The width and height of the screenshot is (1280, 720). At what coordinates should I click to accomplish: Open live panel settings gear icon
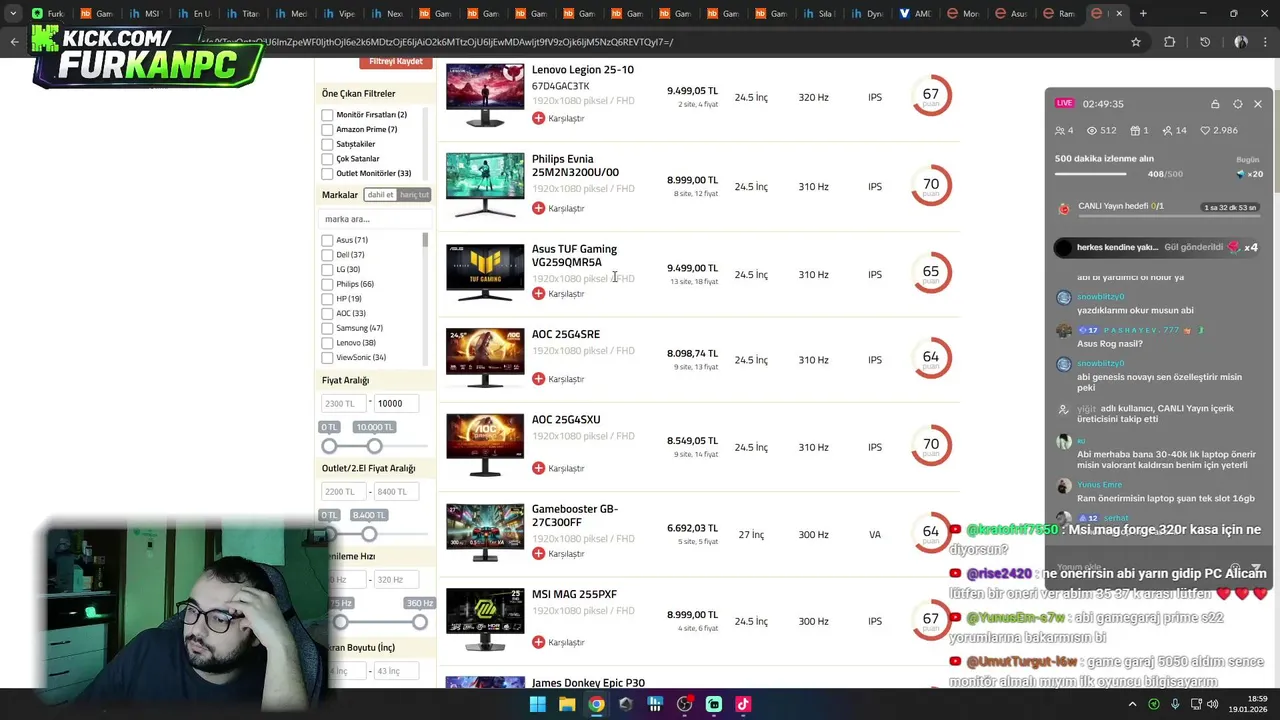[x=1238, y=104]
